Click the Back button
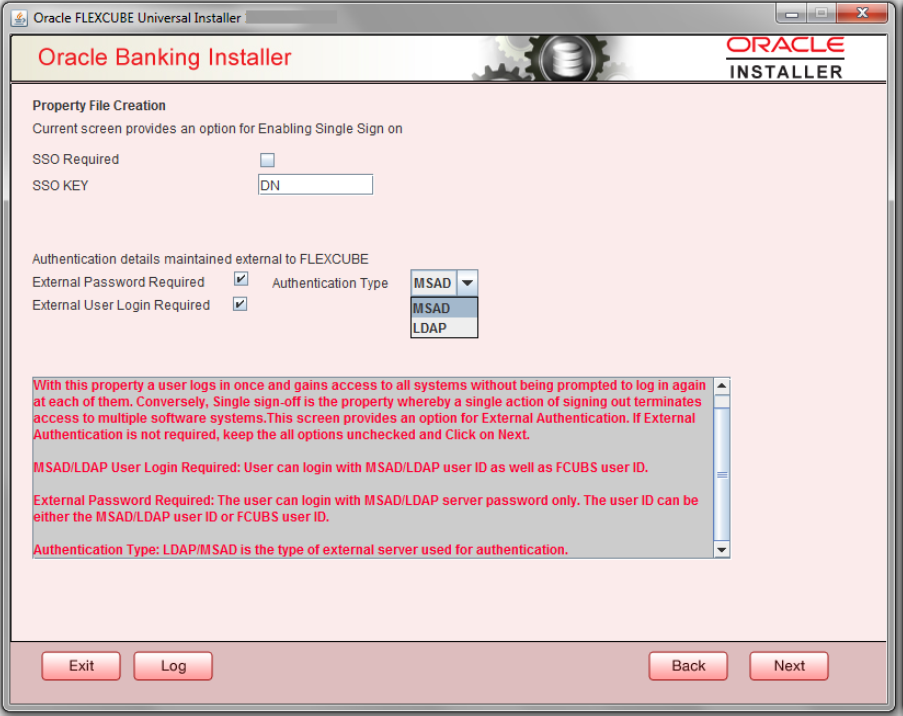The width and height of the screenshot is (903, 716). [688, 665]
